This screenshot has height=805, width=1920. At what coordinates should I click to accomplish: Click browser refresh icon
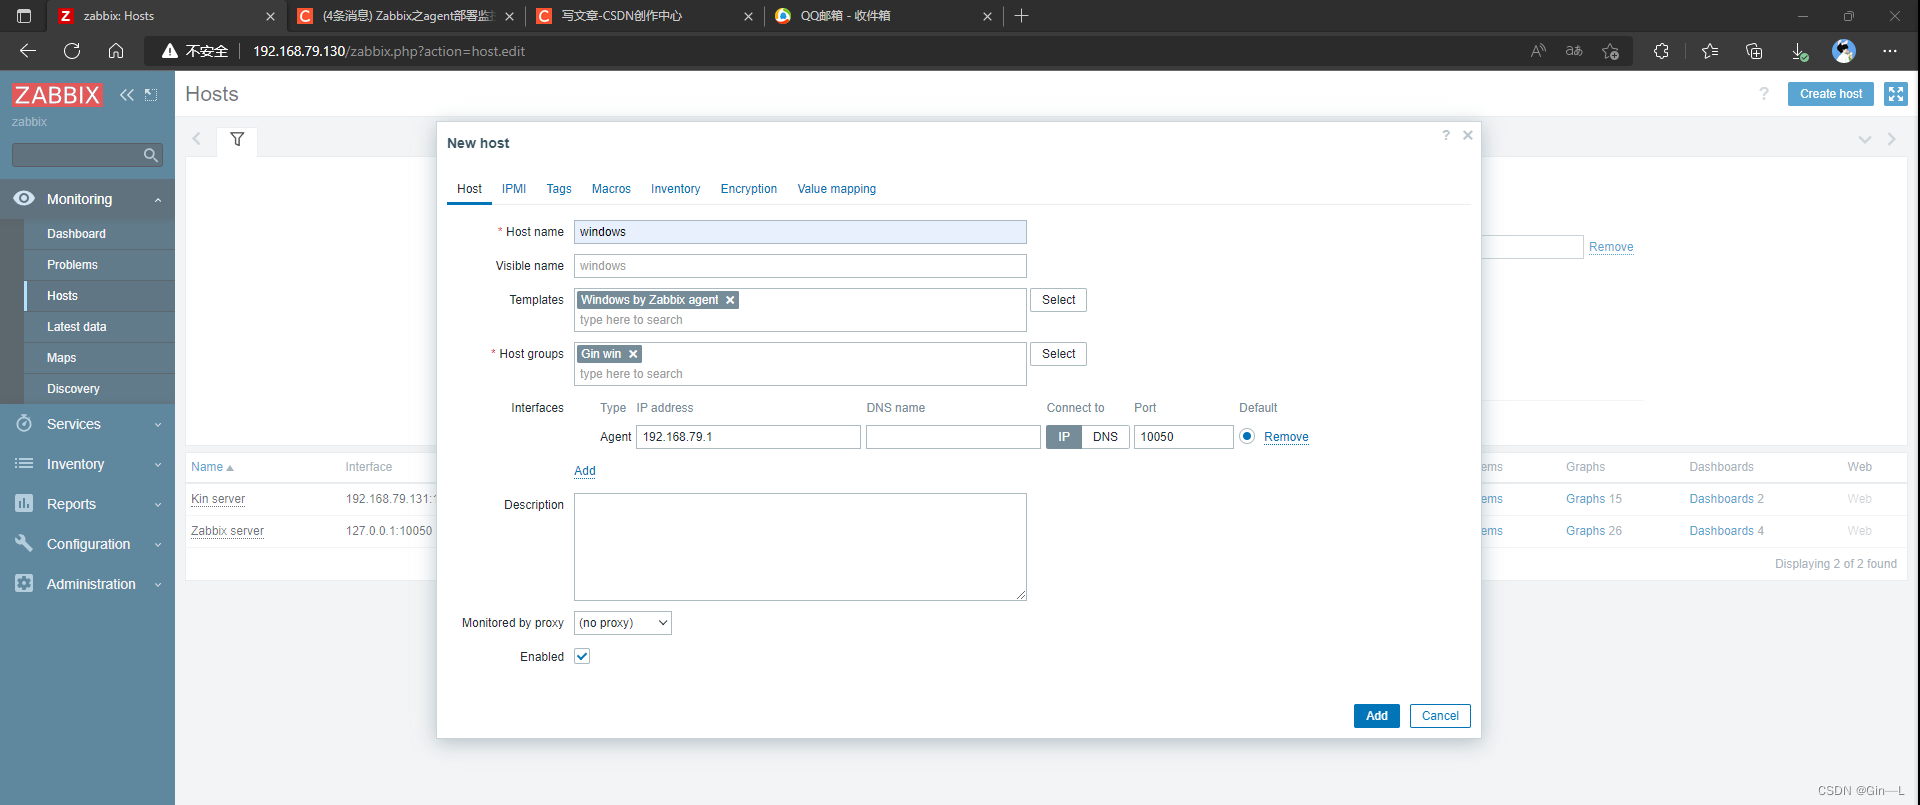click(72, 51)
